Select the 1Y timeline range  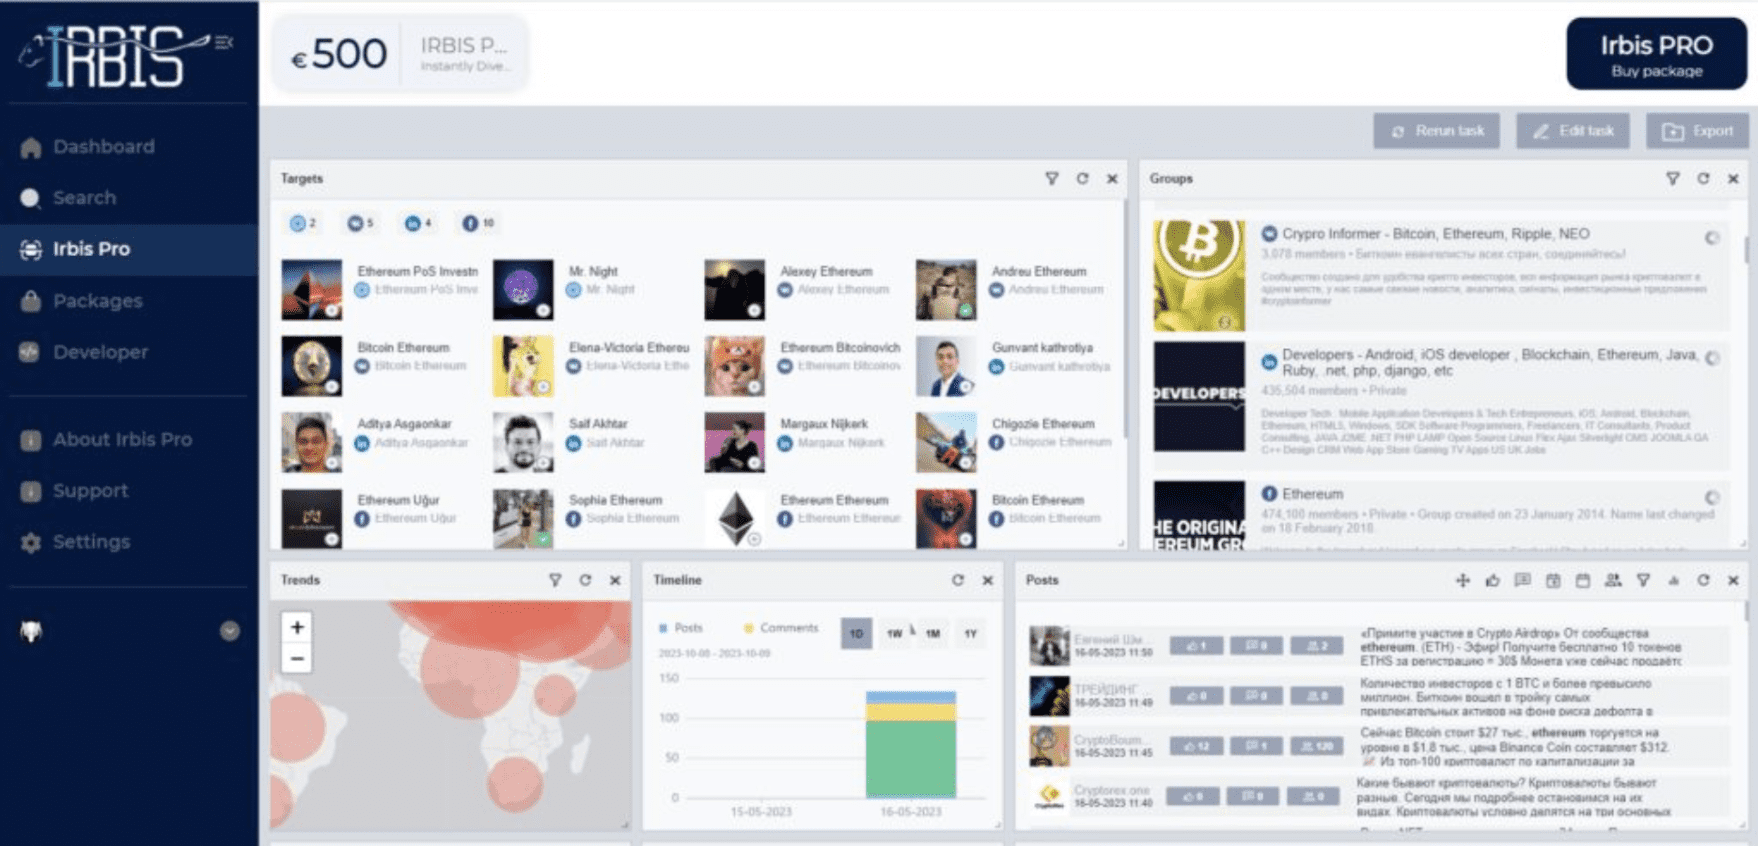(970, 634)
